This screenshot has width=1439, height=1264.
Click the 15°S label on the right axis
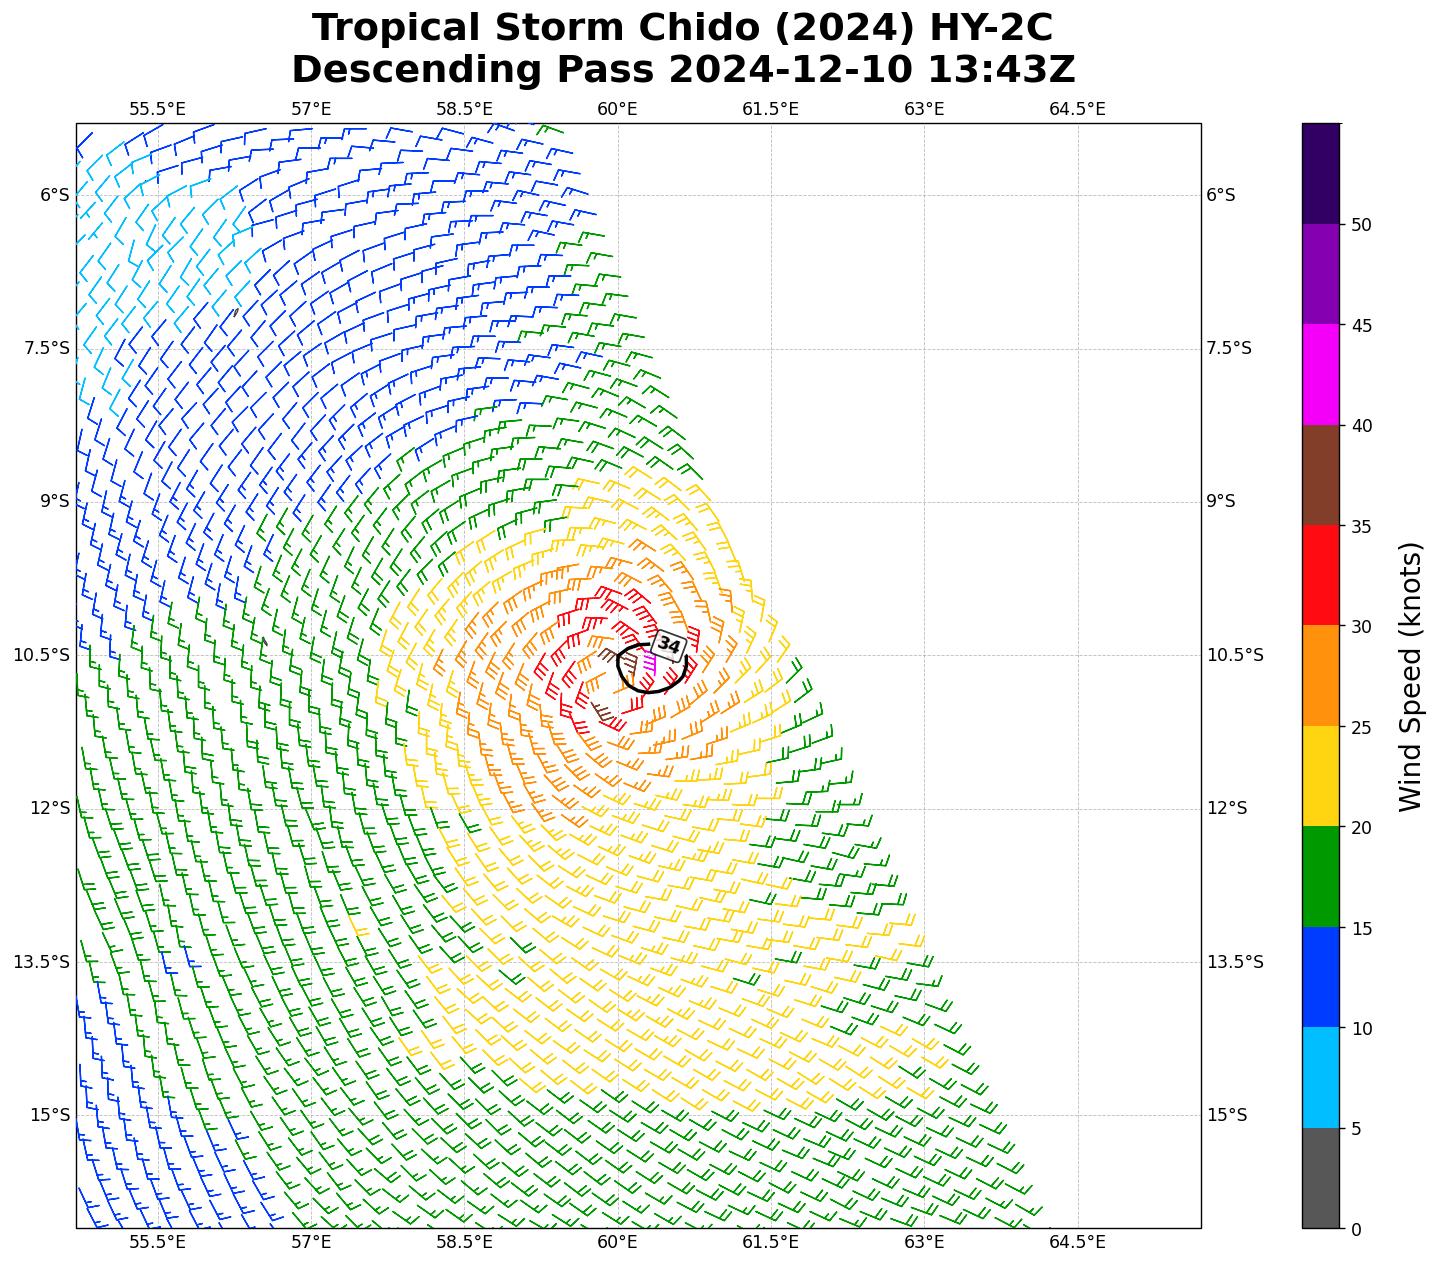coord(1227,1115)
